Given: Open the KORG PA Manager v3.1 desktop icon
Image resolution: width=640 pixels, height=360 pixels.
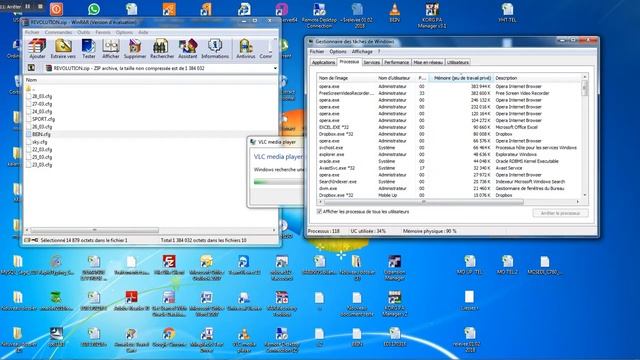Looking at the screenshot, I should click(432, 16).
